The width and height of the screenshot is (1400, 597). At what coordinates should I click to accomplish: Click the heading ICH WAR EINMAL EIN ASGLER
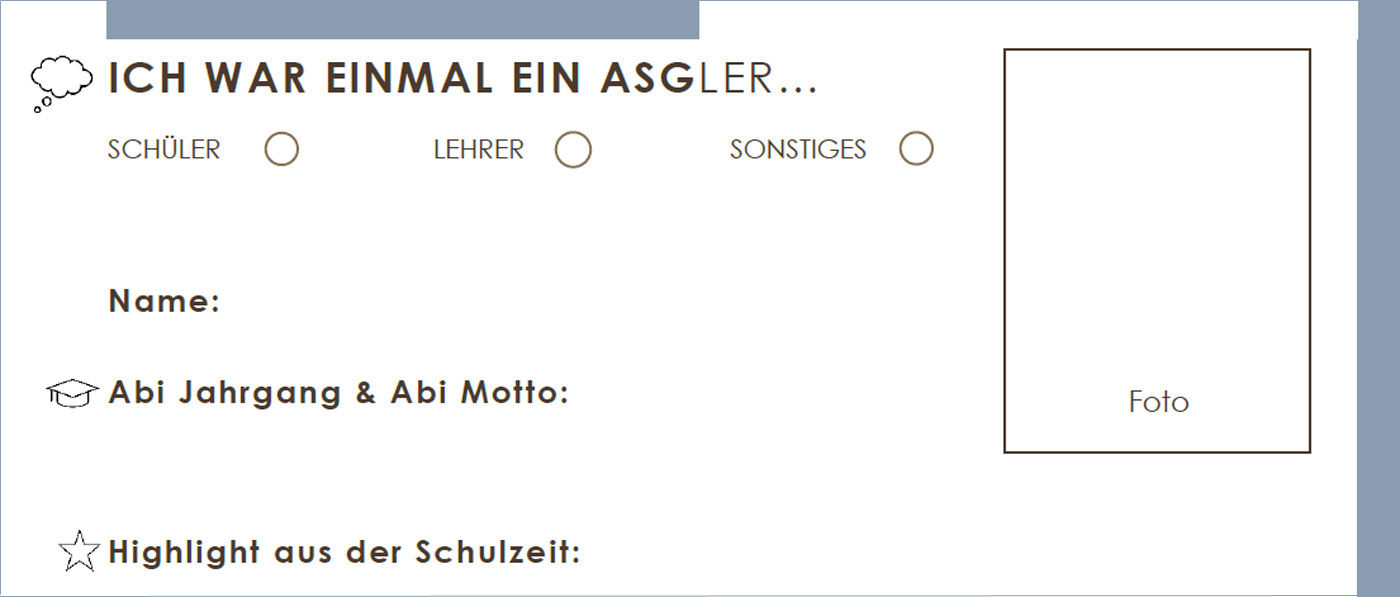click(x=463, y=79)
